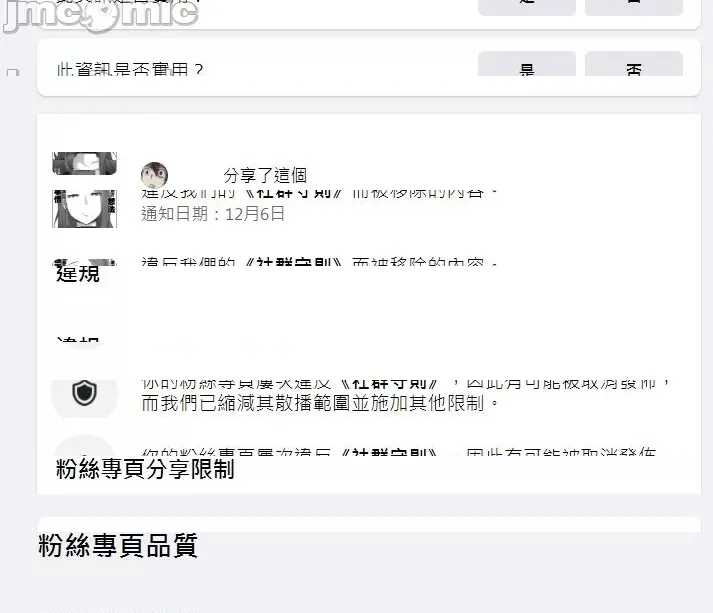Click the shield icon beside restriction notice
Viewport: 713px width, 613px height.
click(85, 393)
